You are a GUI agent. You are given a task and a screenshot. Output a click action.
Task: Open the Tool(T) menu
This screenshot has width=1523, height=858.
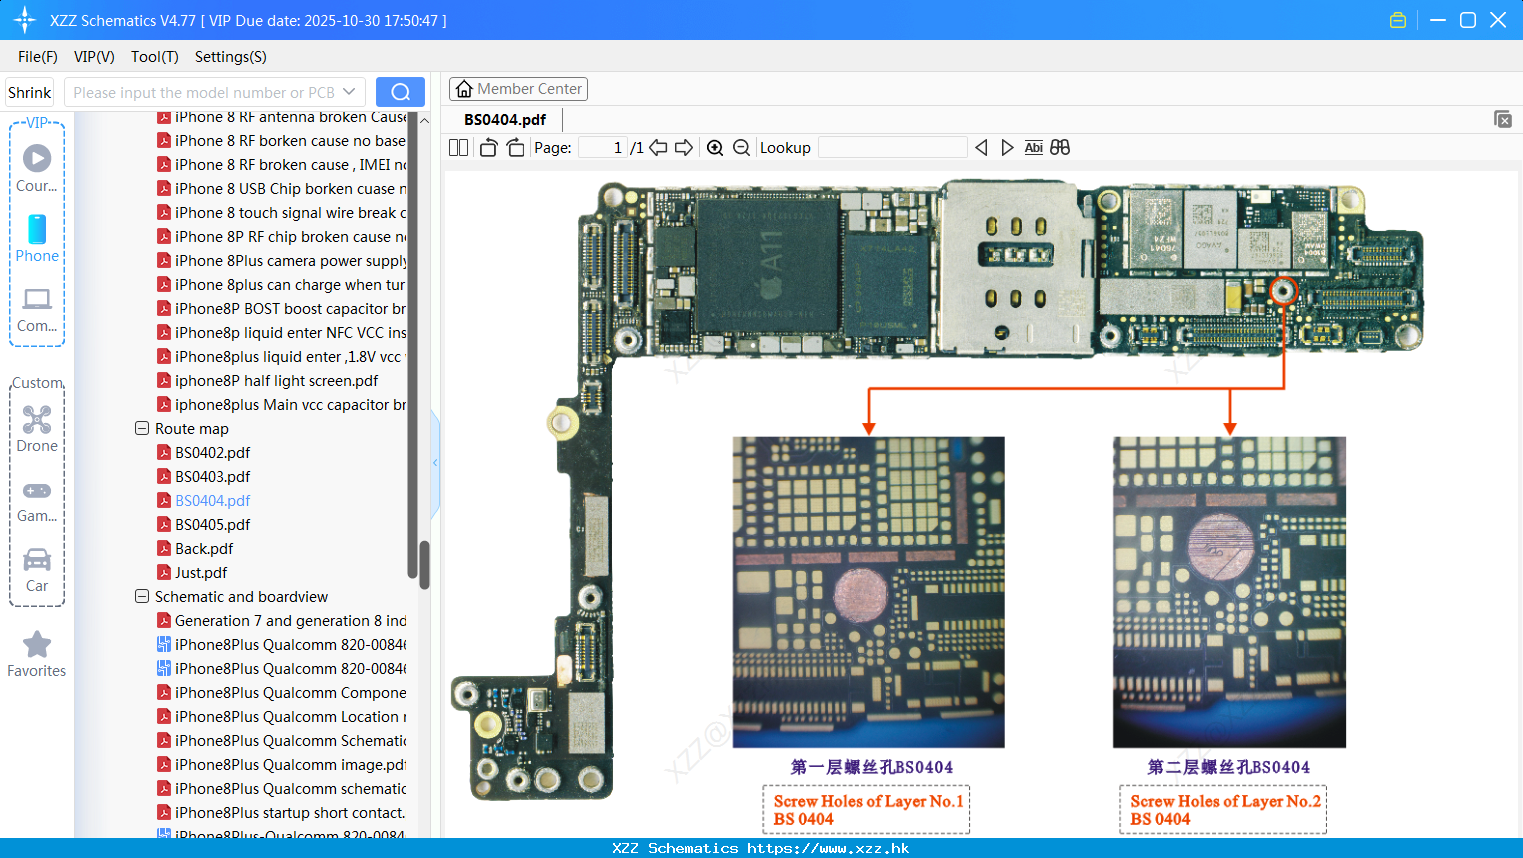[155, 57]
